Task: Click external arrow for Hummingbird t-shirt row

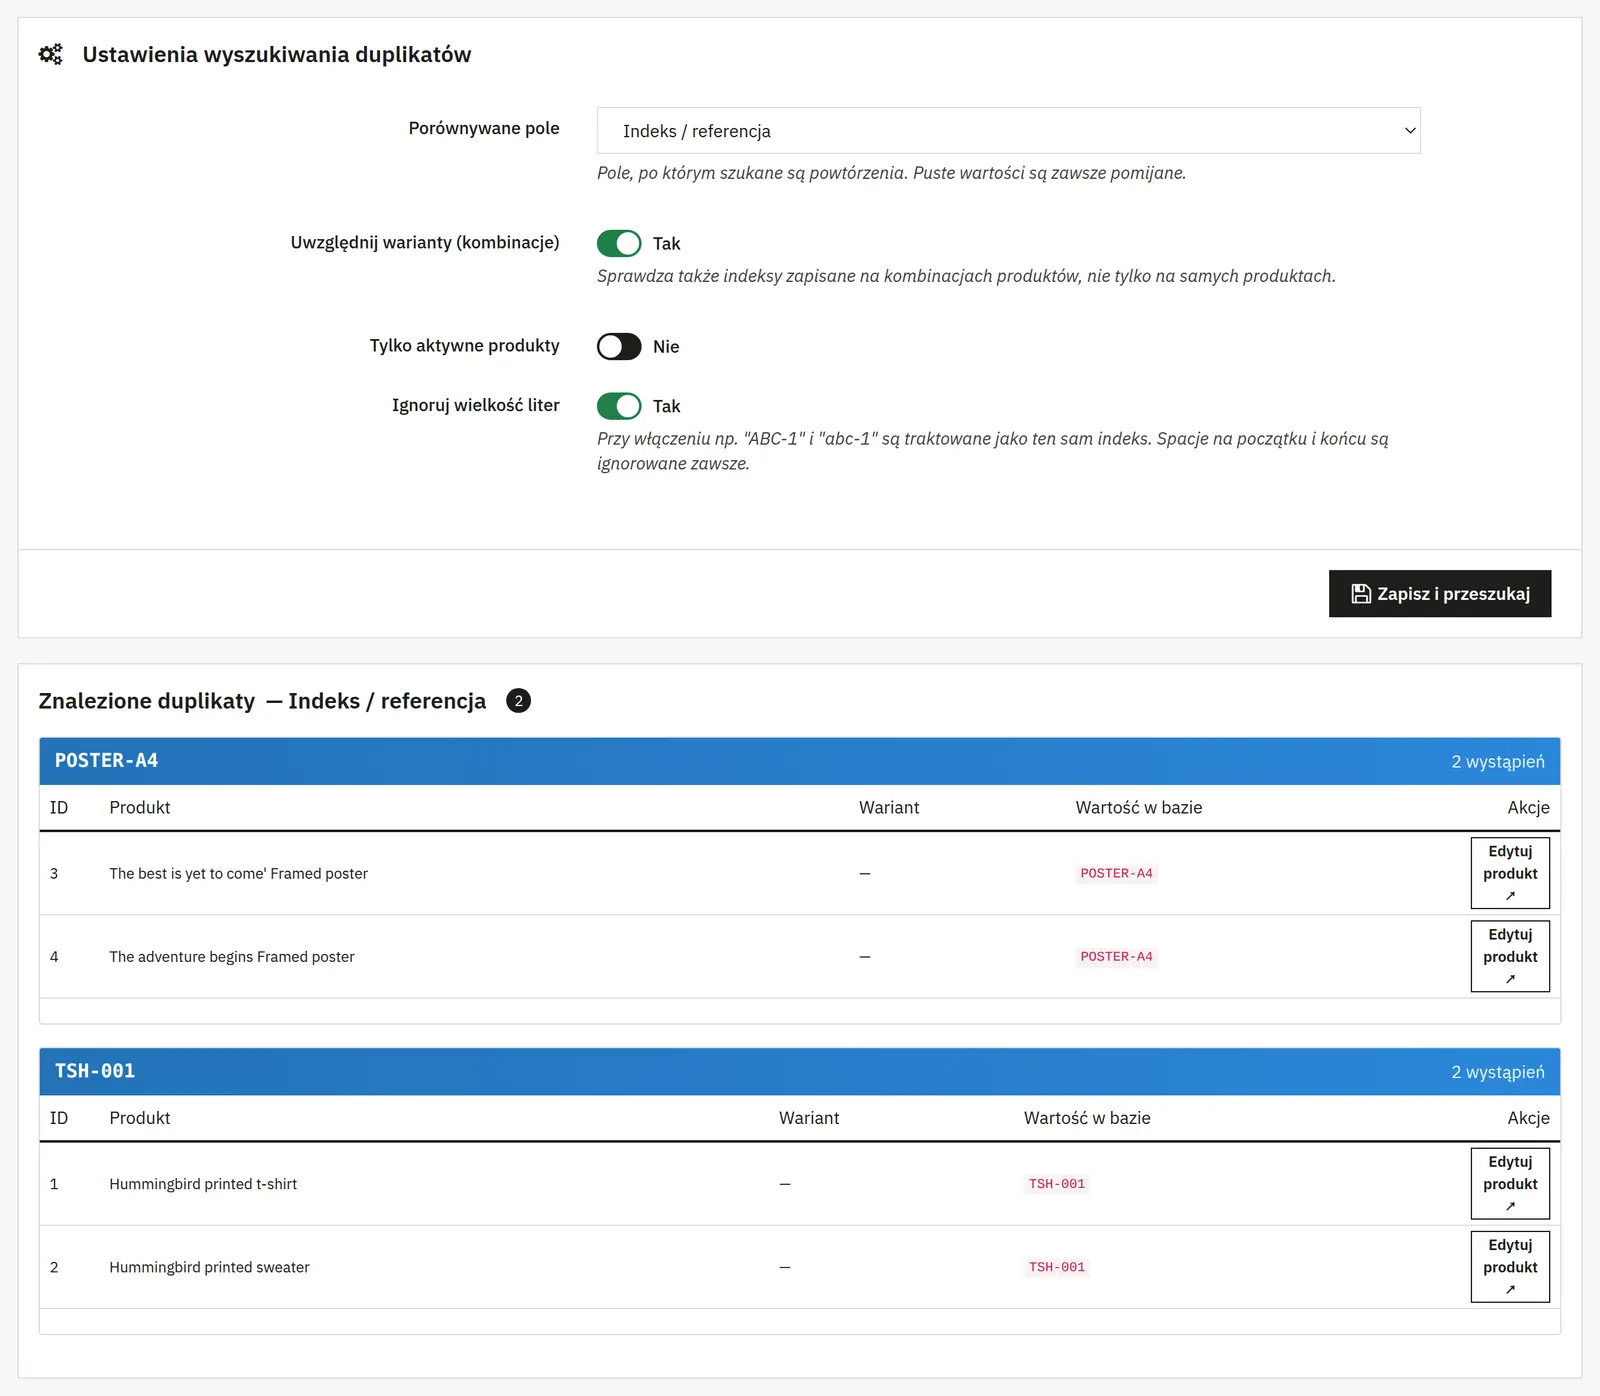Action: click(1510, 1206)
